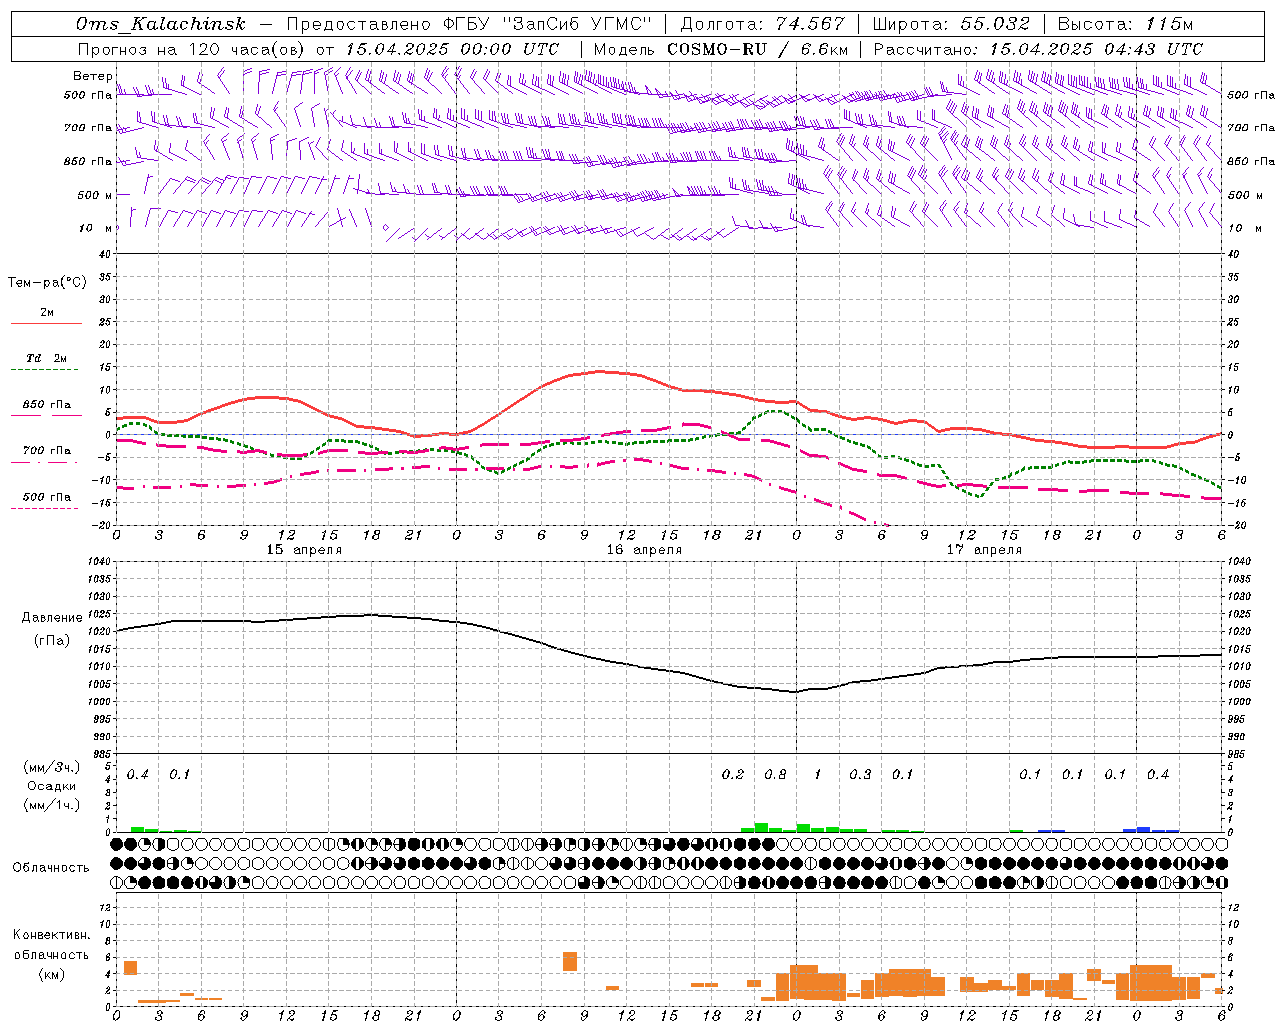Viewport: 1280px width, 1024px height.
Task: Click the computed time 15.04.2025 04:43 UTC
Action: 1096,49
